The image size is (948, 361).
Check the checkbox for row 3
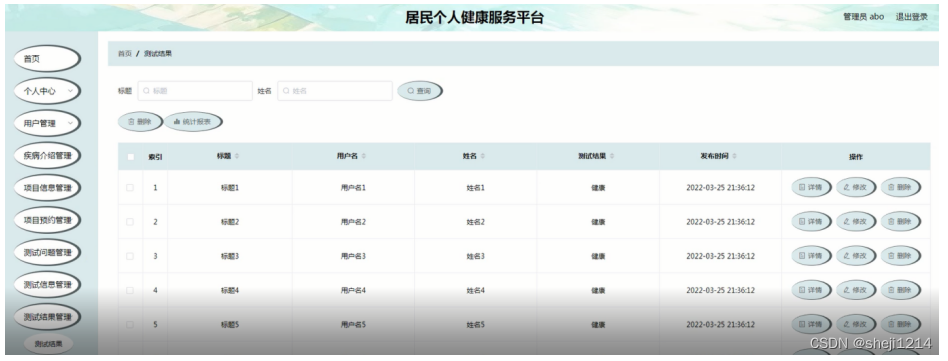tap(130, 256)
